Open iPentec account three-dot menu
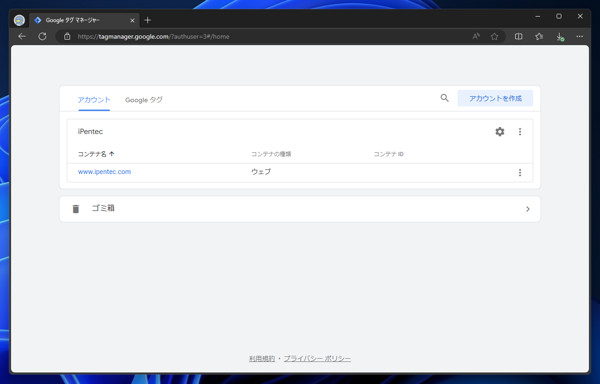 coord(520,132)
